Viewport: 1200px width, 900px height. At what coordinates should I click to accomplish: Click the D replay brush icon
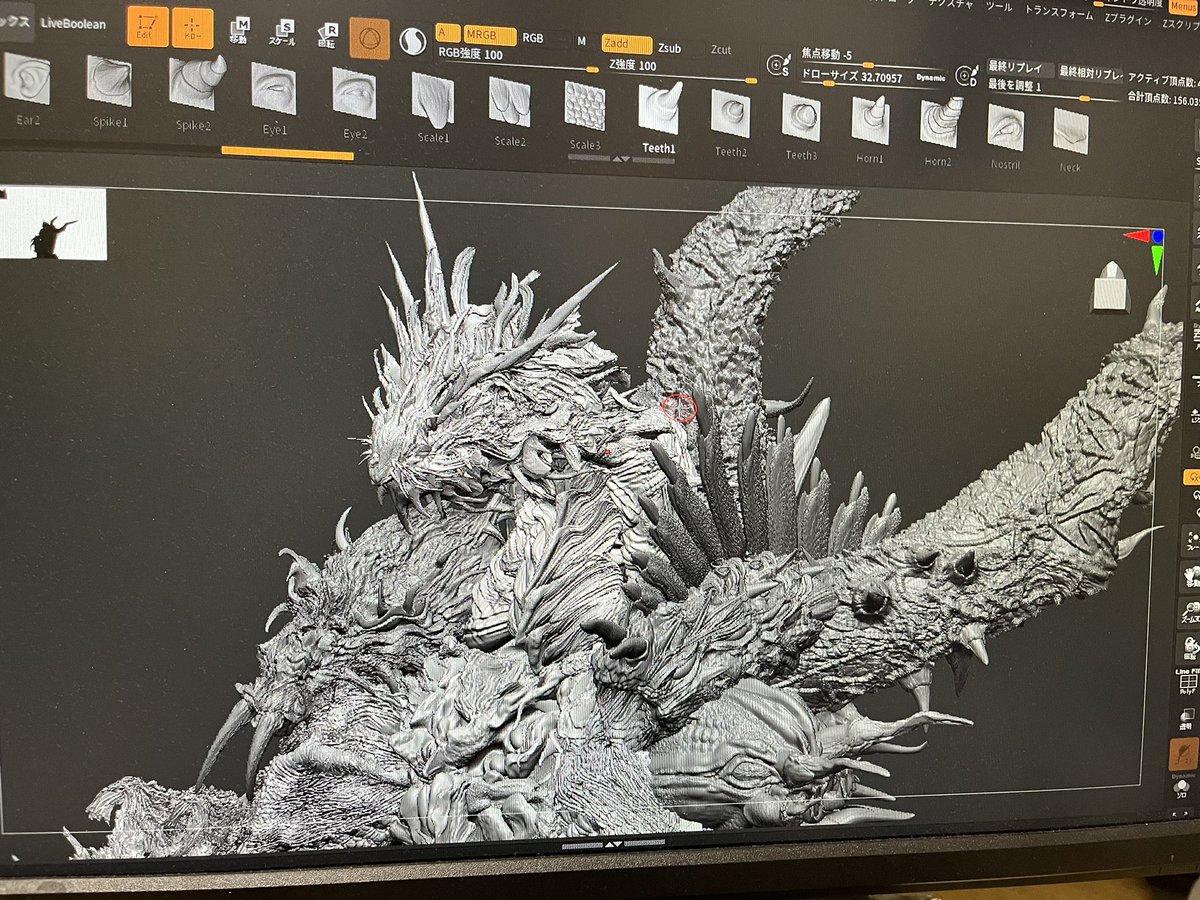[x=966, y=75]
